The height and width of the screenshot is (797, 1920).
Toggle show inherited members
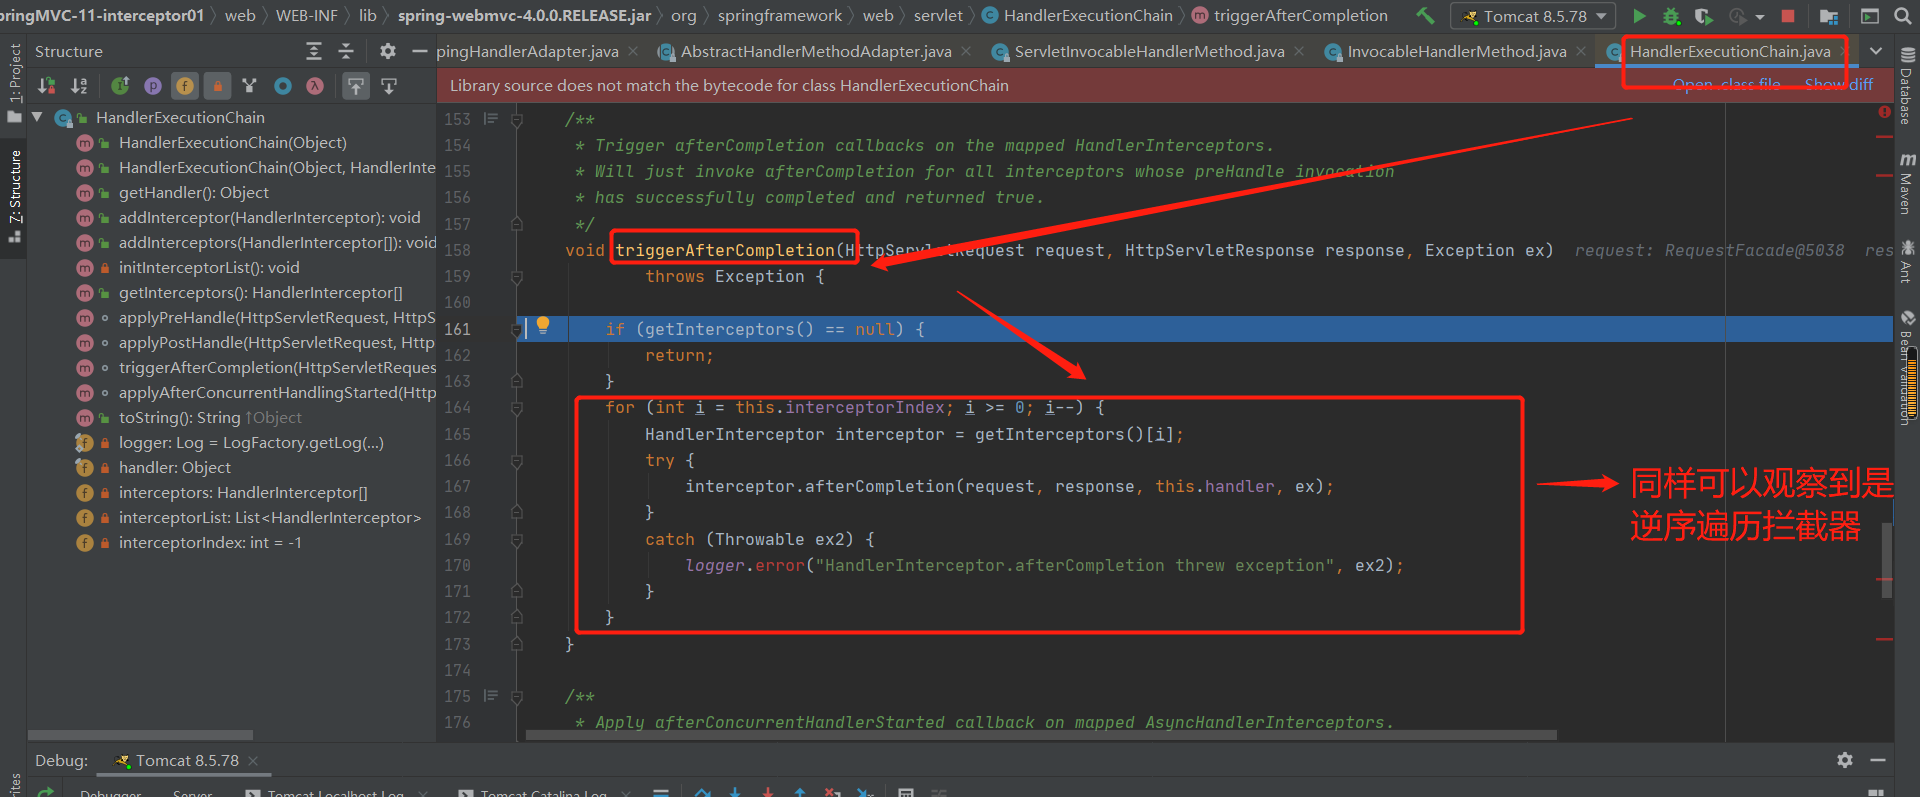point(120,86)
